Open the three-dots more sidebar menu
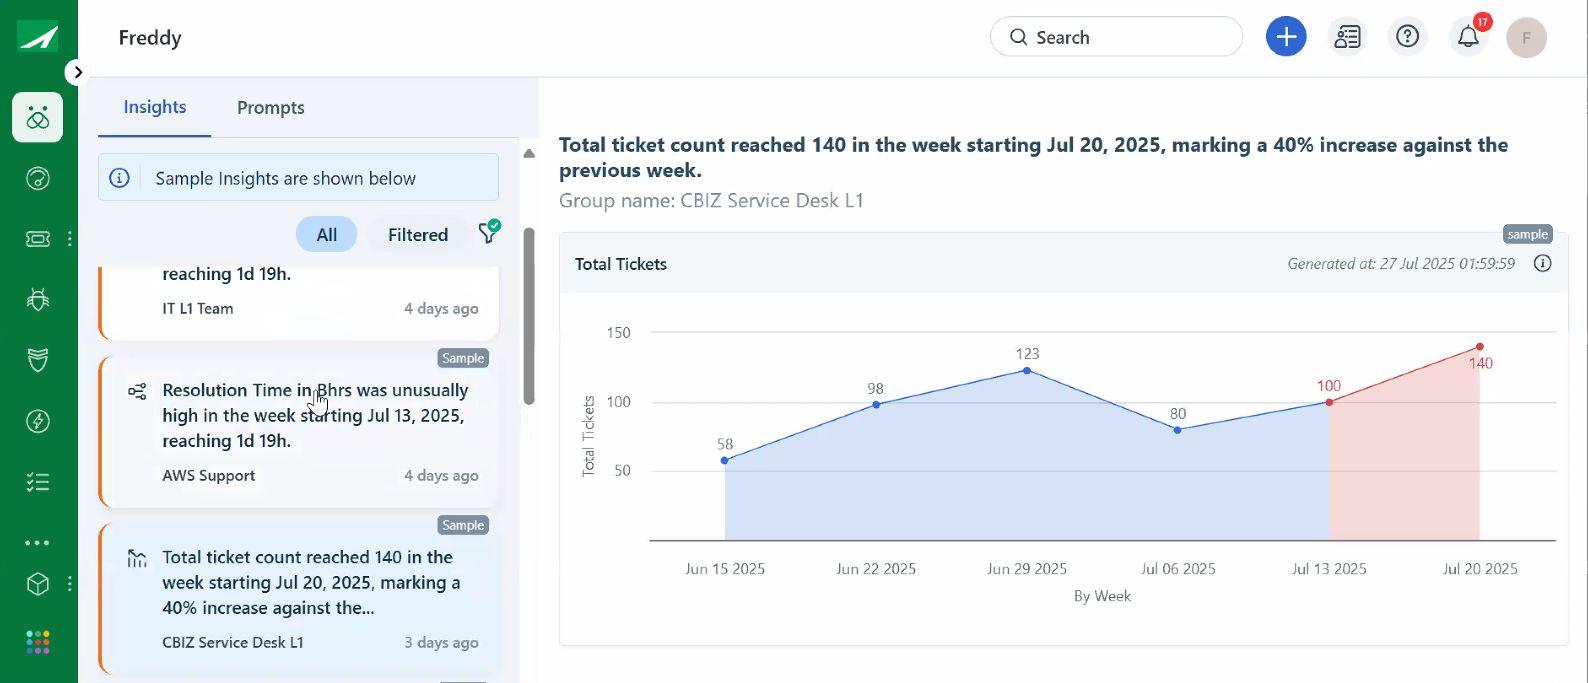The image size is (1588, 683). (38, 543)
